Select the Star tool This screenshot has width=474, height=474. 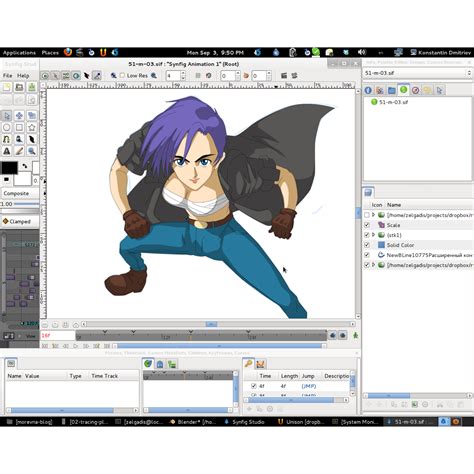[x=32, y=128]
